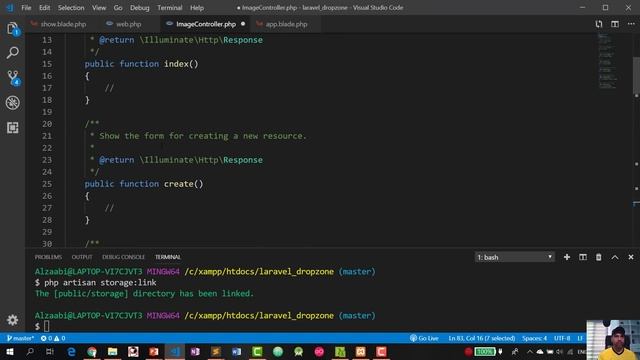This screenshot has width=640, height=360.
Task: Select the TERMINAL panel tab
Action: click(168, 257)
